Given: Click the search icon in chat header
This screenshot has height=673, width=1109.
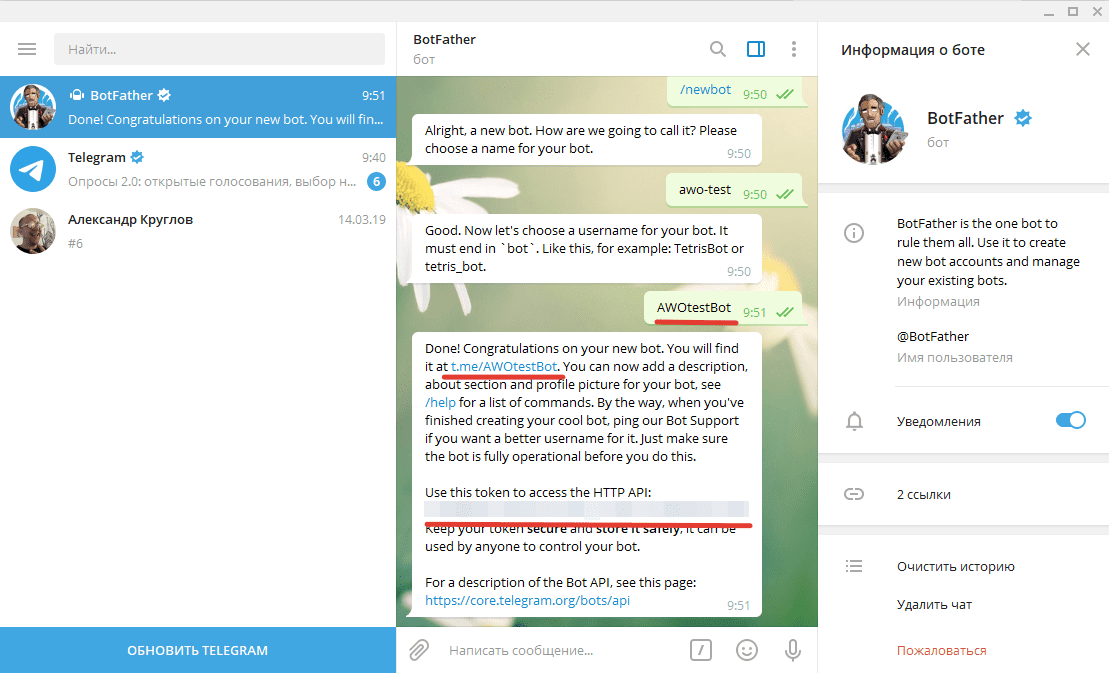Looking at the screenshot, I should pyautogui.click(x=718, y=49).
